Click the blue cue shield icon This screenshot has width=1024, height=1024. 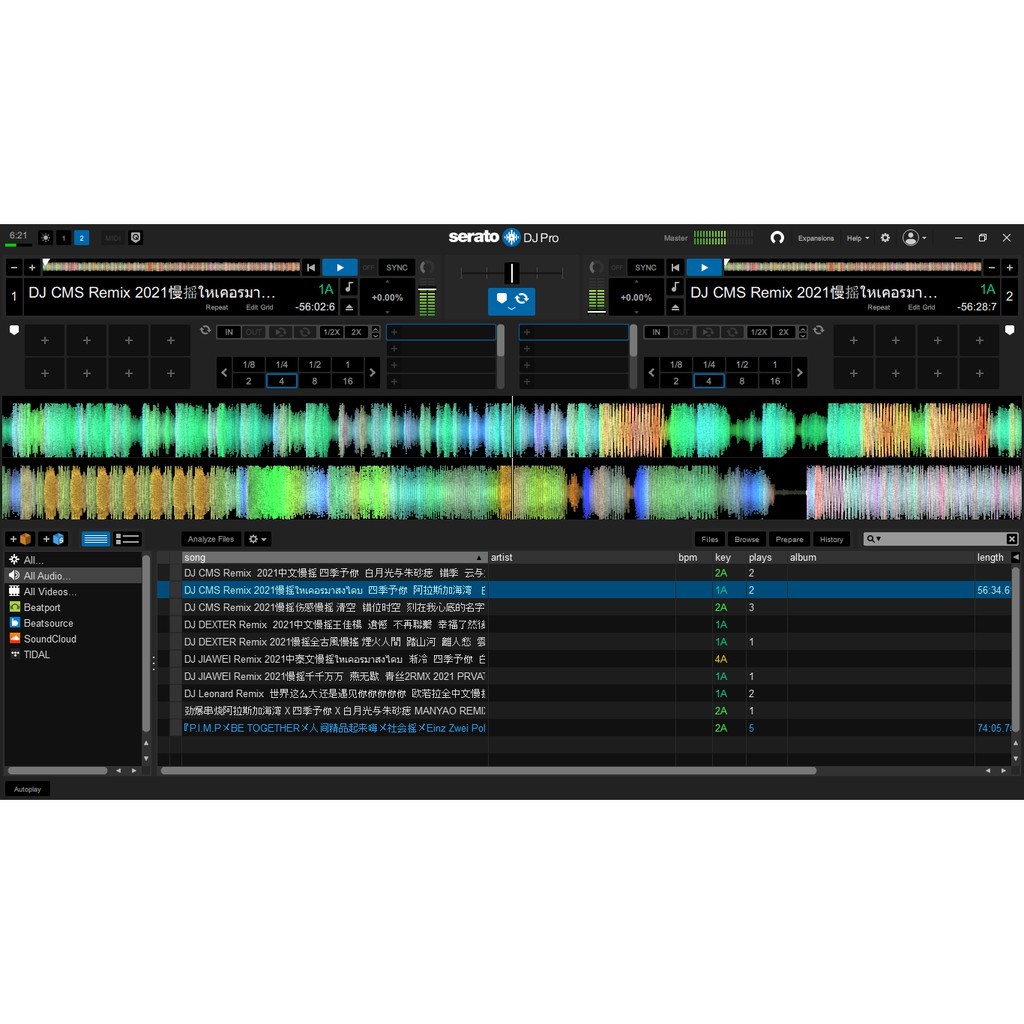point(500,299)
